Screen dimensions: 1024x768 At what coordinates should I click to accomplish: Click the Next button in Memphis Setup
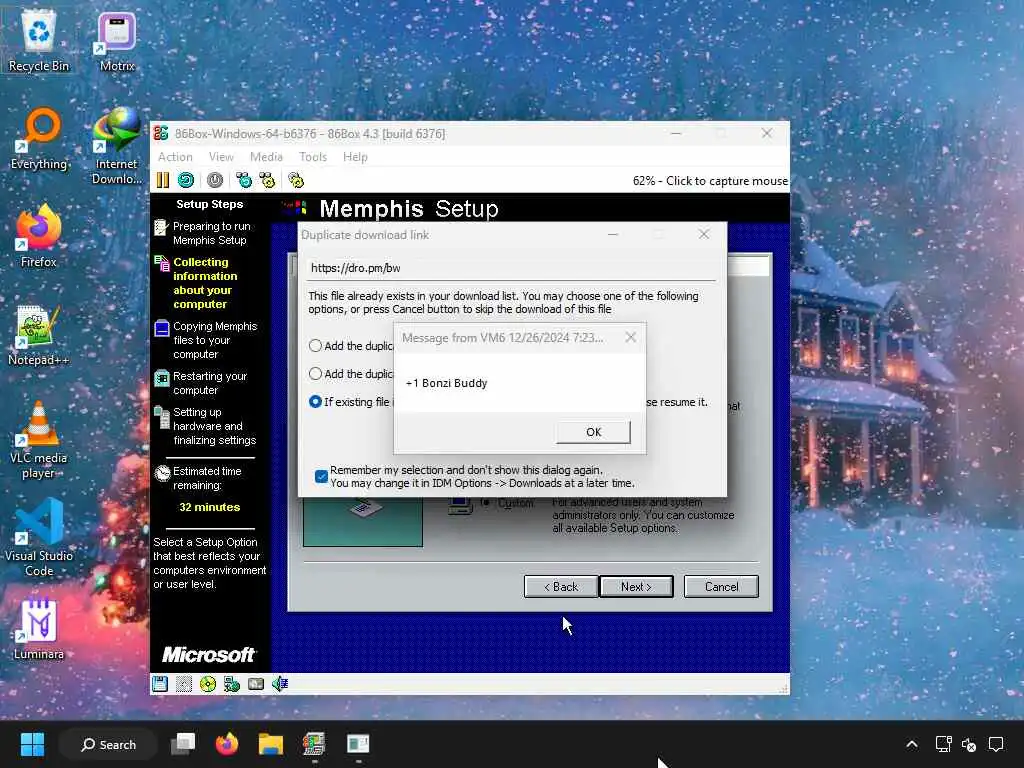pyautogui.click(x=636, y=586)
